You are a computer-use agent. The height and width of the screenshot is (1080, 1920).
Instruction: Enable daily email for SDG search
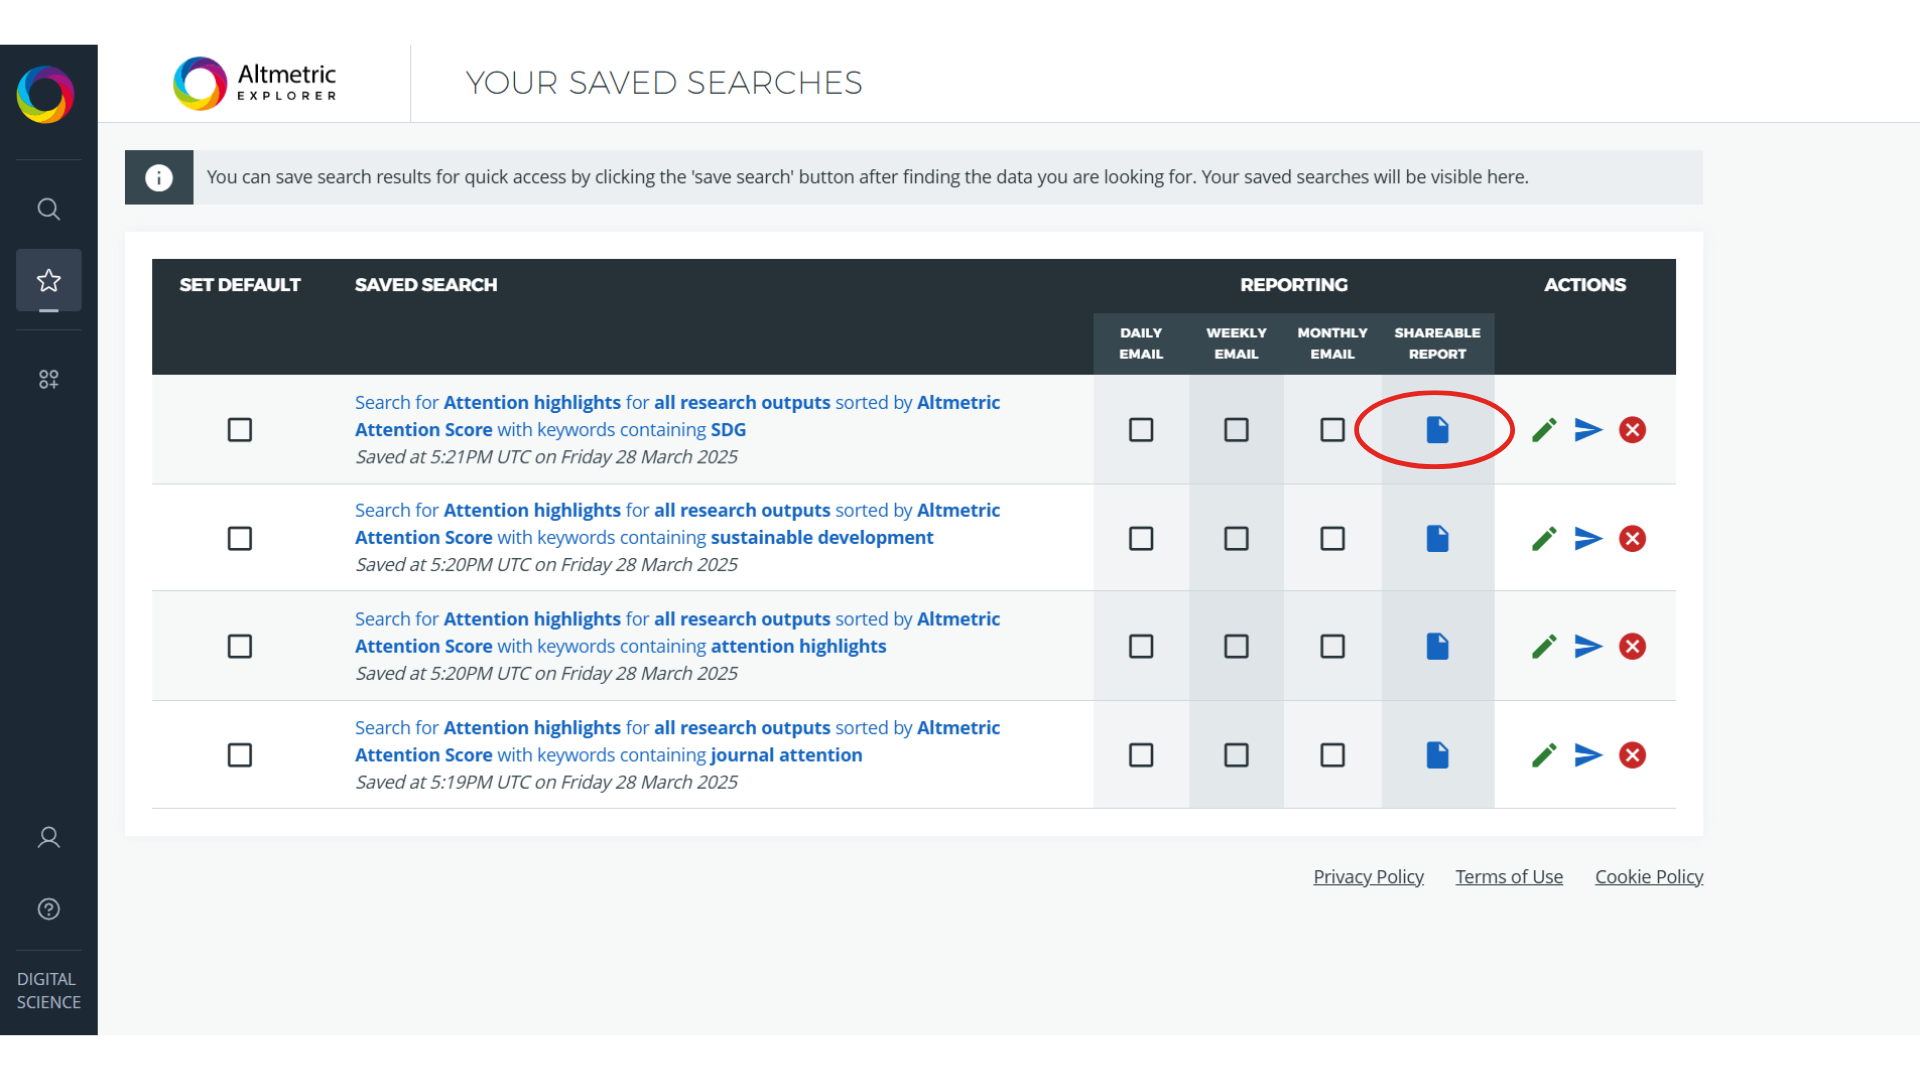pyautogui.click(x=1141, y=430)
